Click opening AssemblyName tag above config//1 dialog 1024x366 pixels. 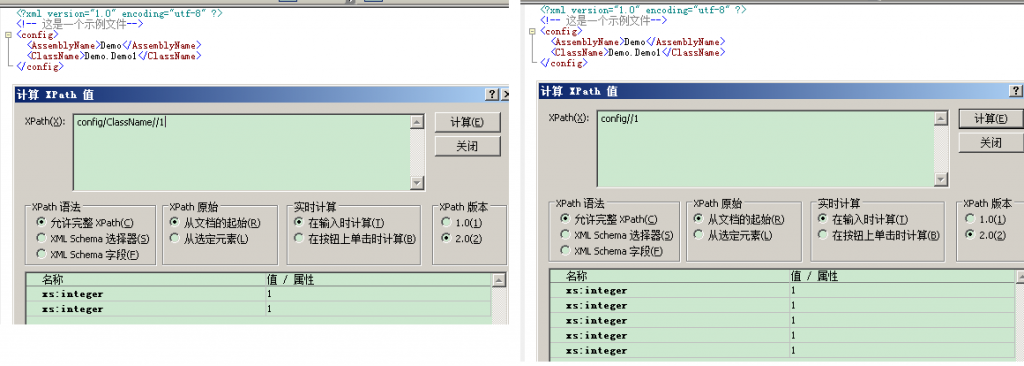click(587, 42)
